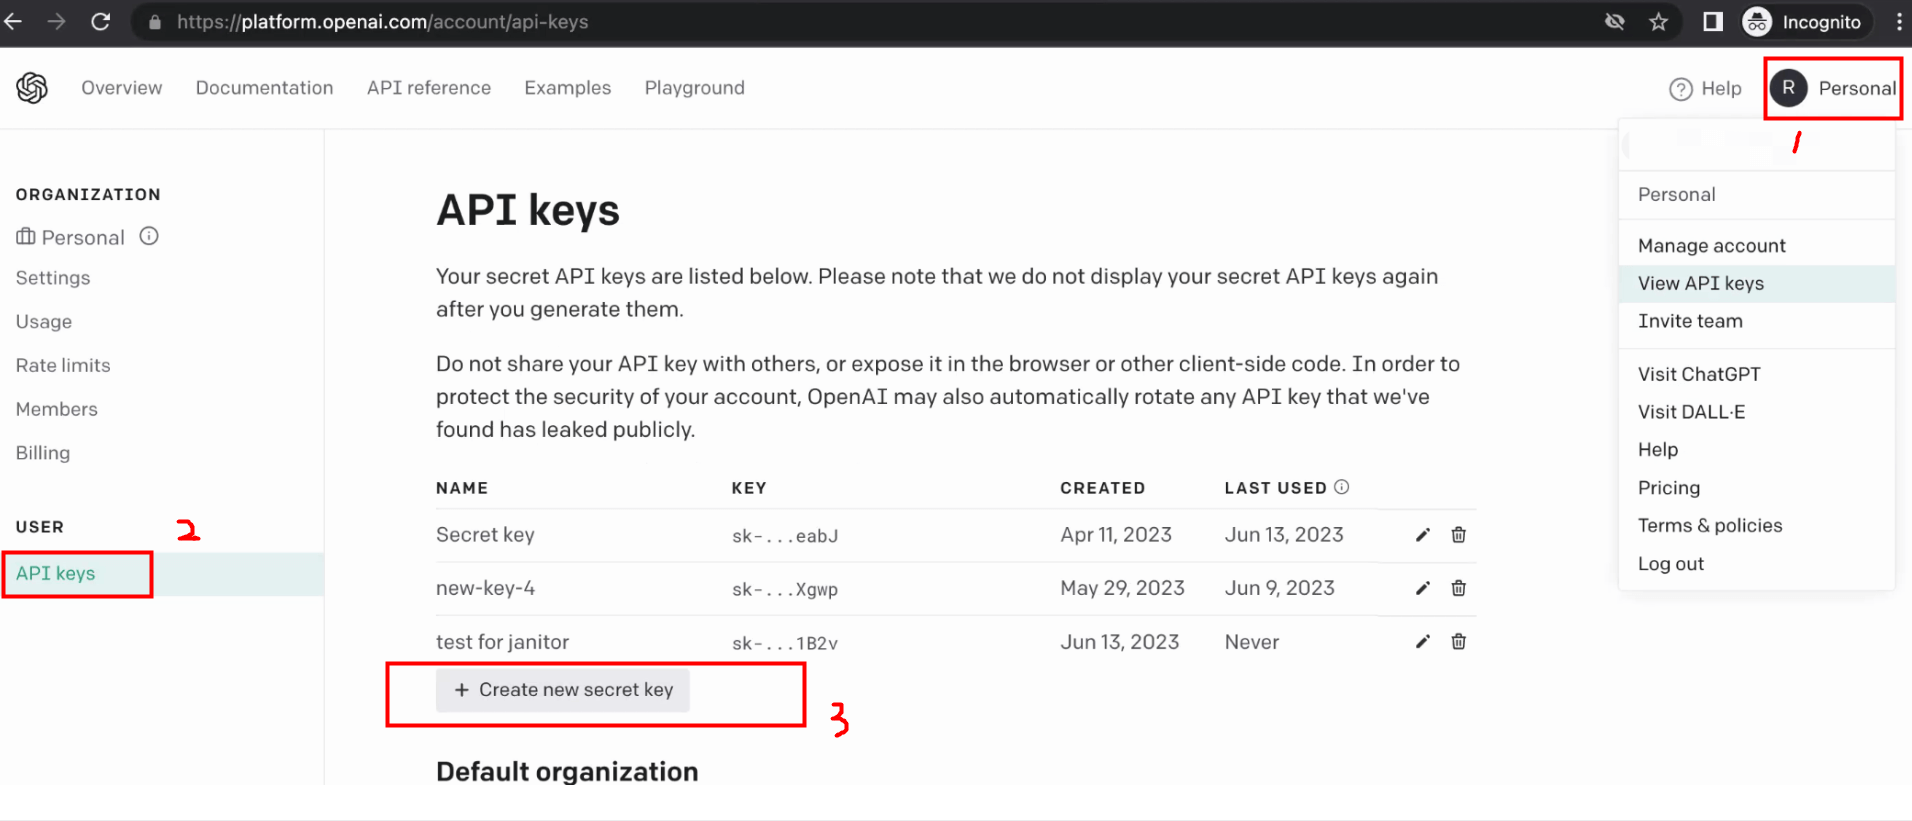Edit the 'new-key-4' key name

pyautogui.click(x=1423, y=588)
